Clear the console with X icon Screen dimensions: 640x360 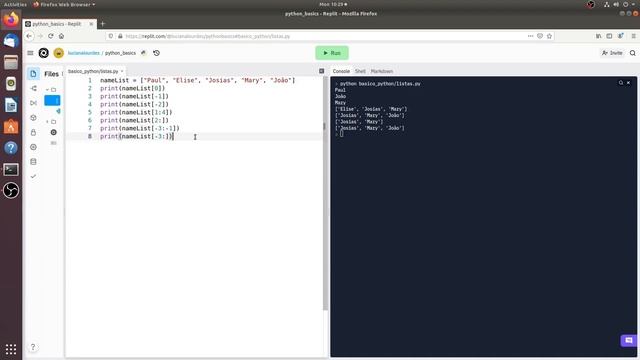tap(629, 83)
